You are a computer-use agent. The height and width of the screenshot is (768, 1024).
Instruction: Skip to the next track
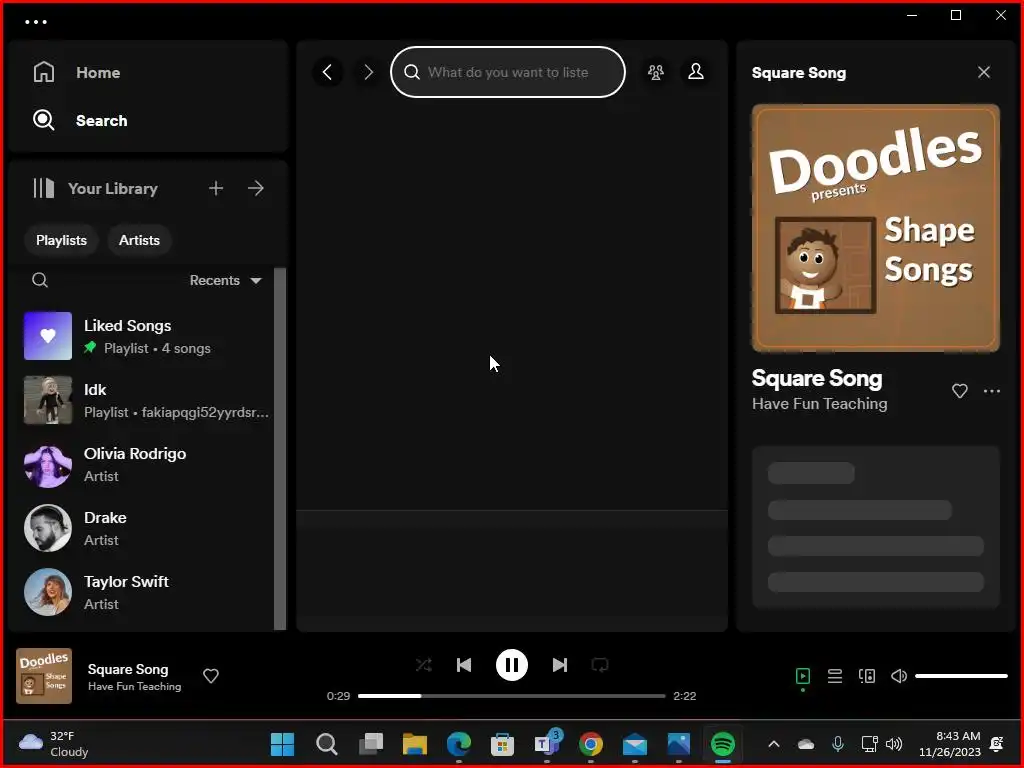pyautogui.click(x=560, y=665)
